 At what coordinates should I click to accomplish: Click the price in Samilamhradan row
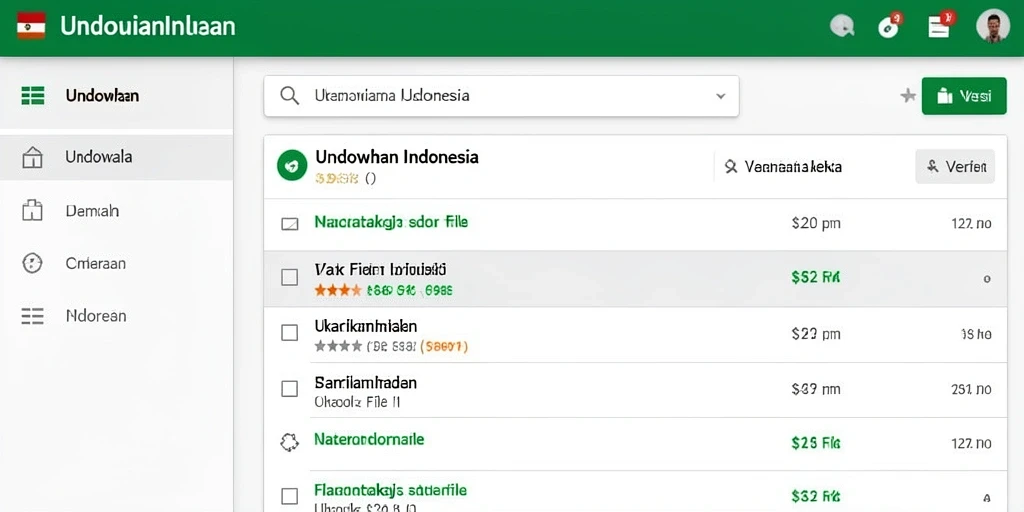816,389
